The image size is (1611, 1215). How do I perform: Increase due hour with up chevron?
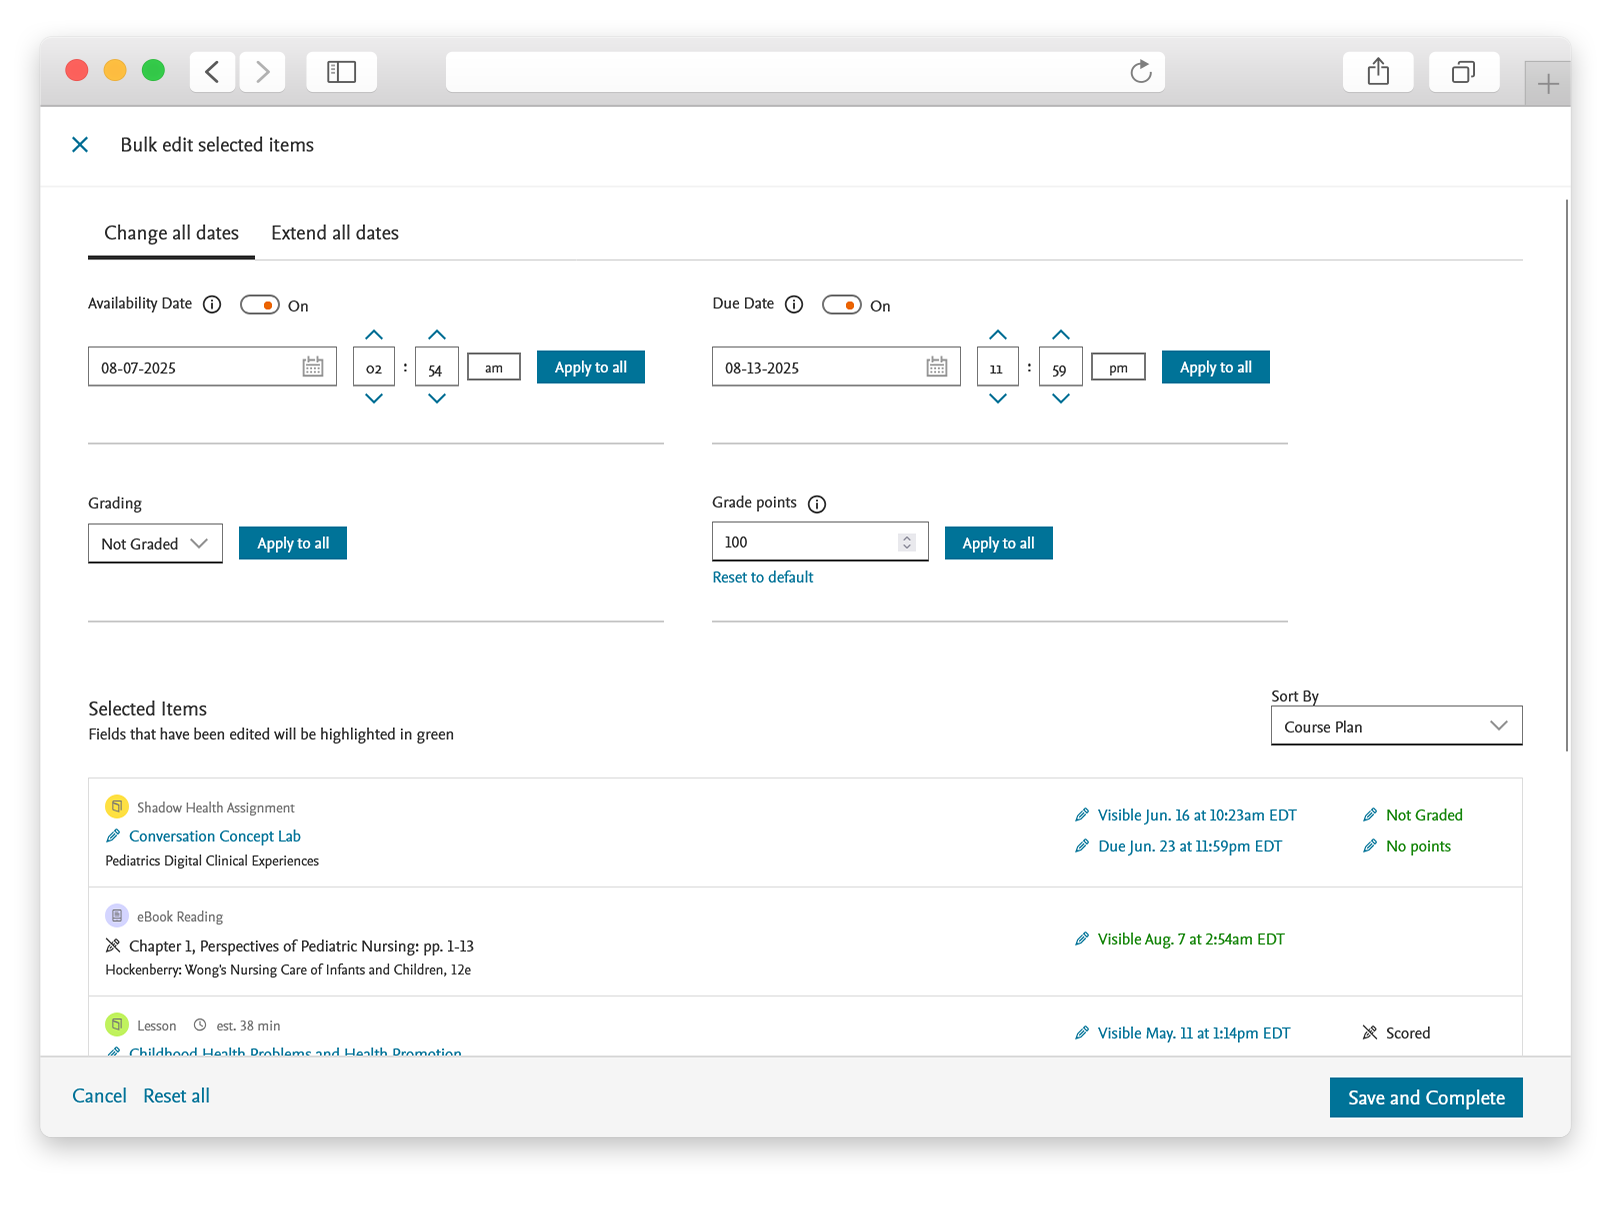998,335
